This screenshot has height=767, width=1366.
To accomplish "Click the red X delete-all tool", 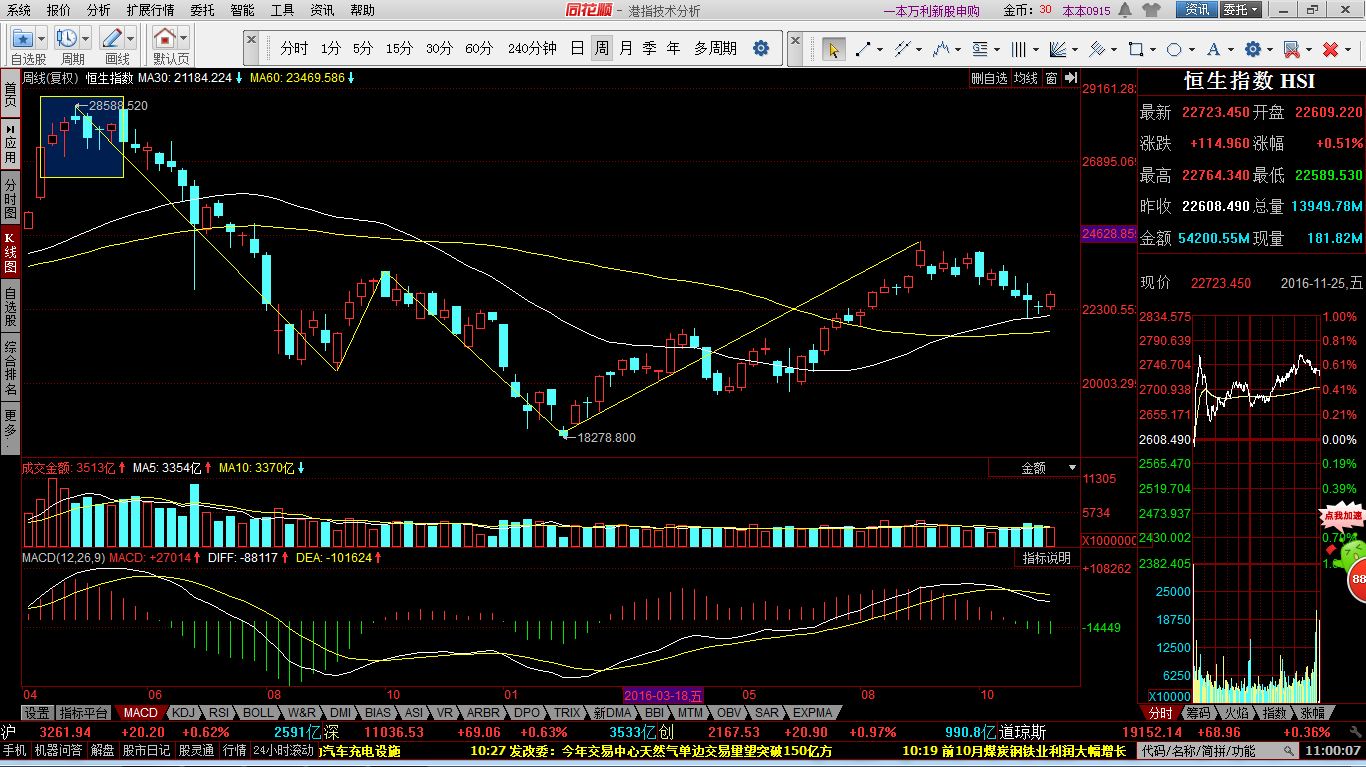I will [1331, 49].
